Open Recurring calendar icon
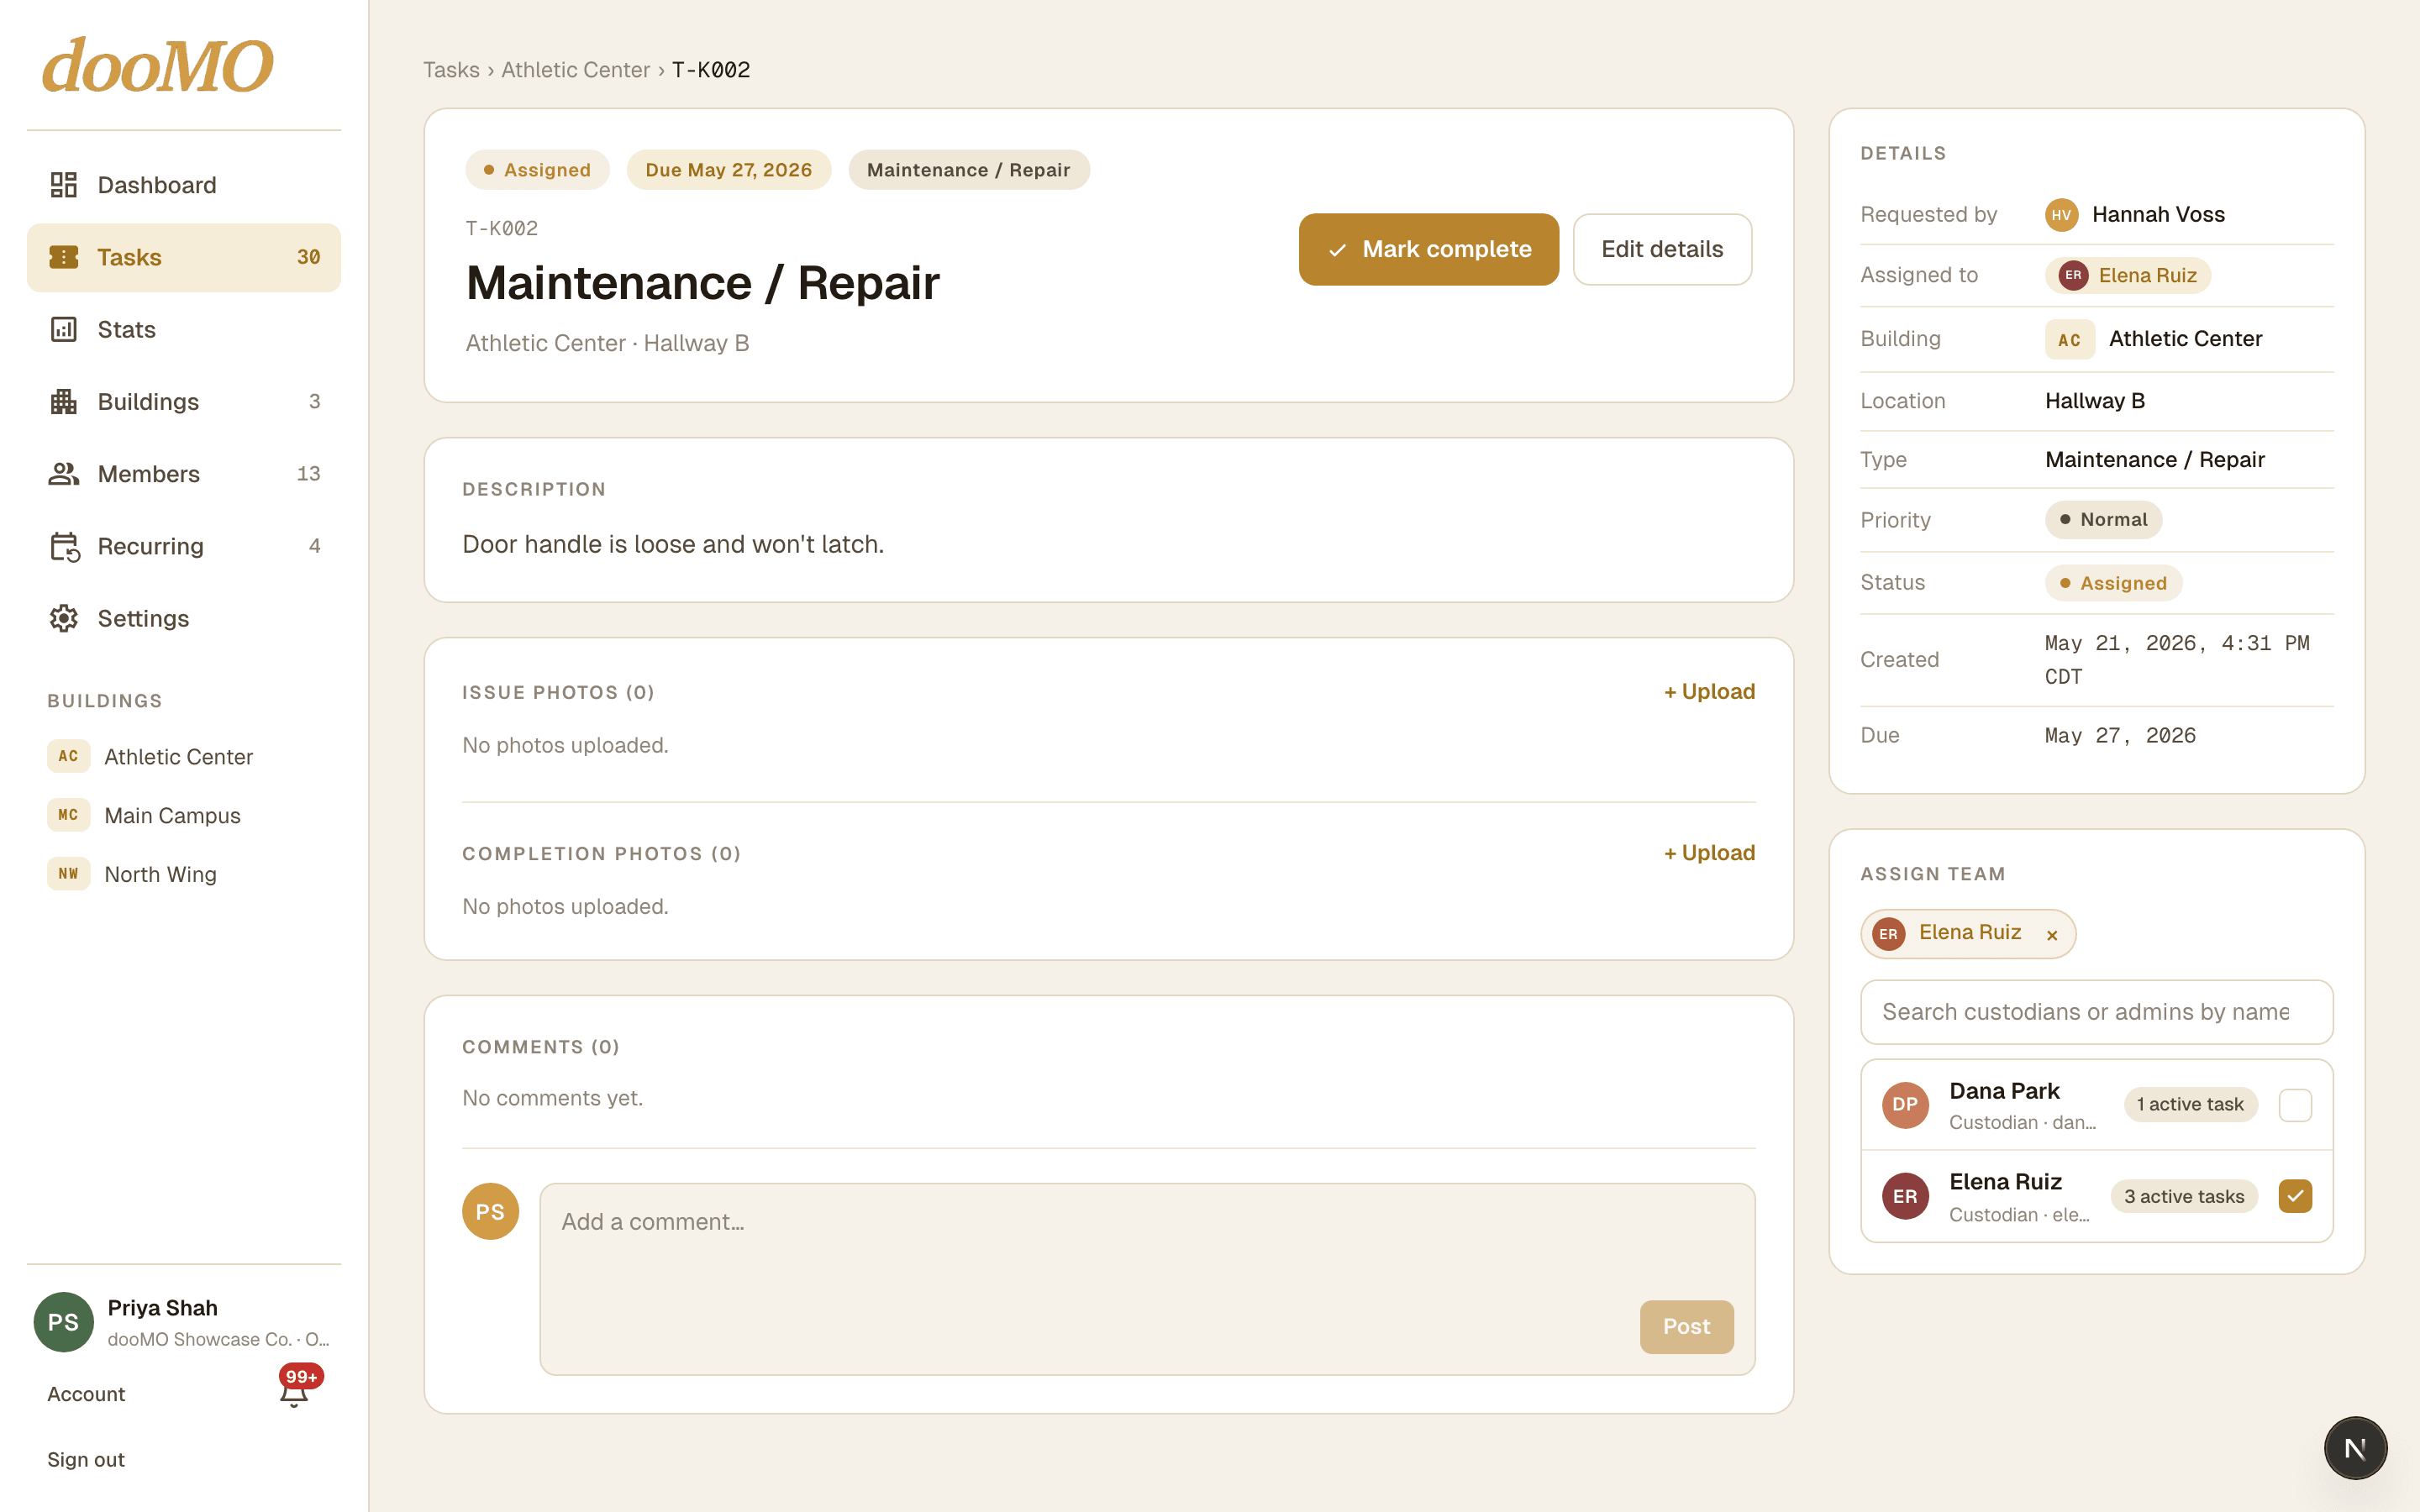2420x1512 pixels. (65, 546)
